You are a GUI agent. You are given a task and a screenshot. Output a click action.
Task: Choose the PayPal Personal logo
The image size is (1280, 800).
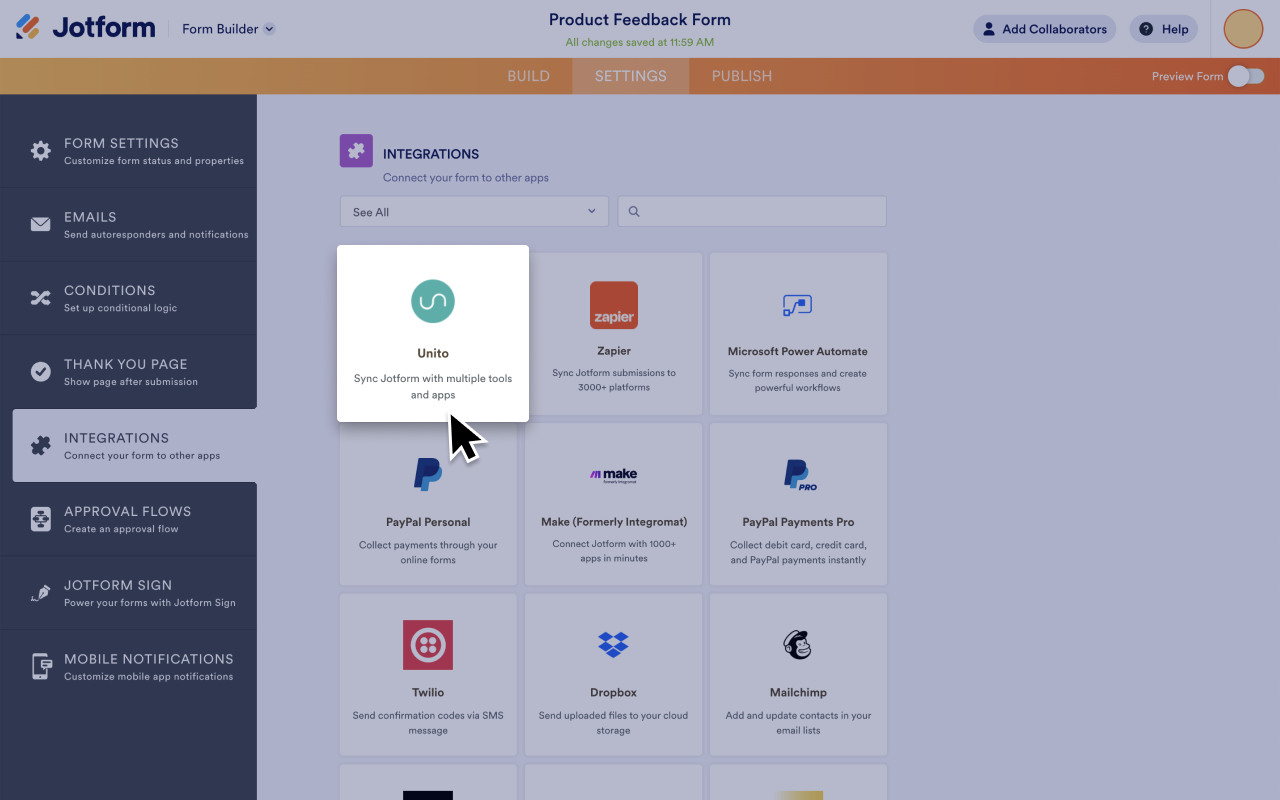tap(428, 475)
